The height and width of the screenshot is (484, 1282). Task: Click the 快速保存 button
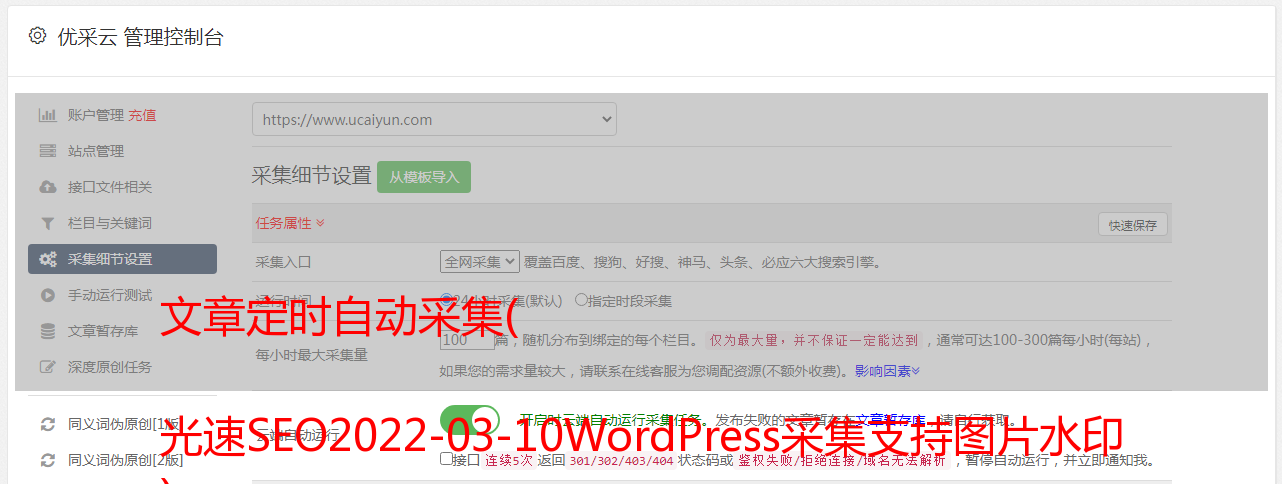coord(1133,225)
